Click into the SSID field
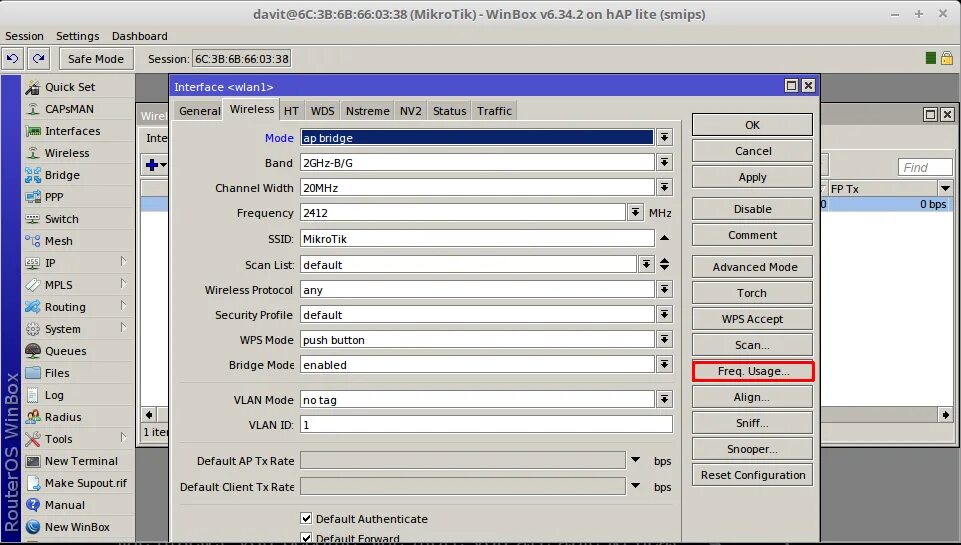This screenshot has height=545, width=961. (x=477, y=238)
